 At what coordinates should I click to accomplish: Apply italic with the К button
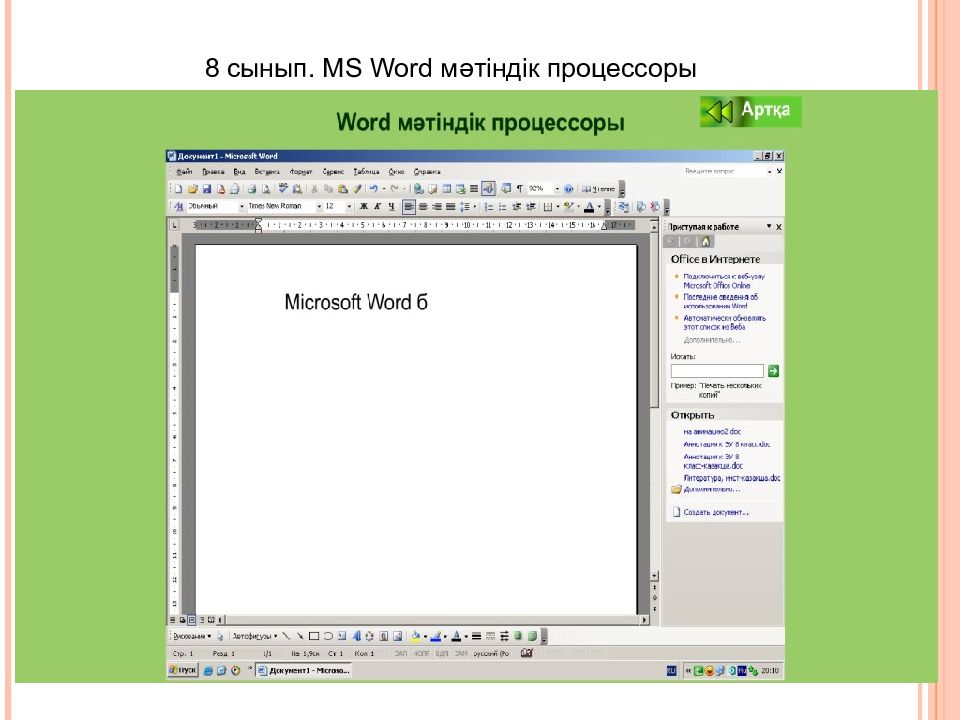coord(377,207)
